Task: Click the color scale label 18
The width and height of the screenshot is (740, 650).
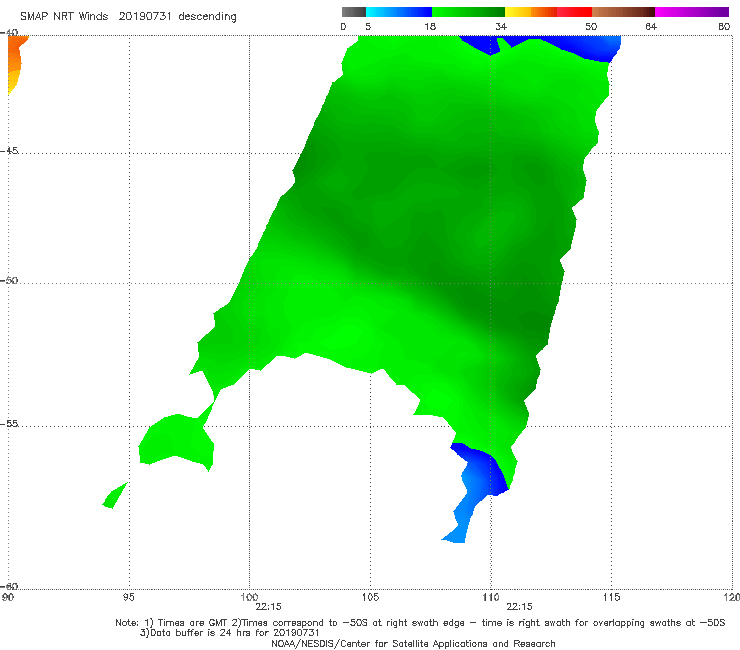Action: 430,26
